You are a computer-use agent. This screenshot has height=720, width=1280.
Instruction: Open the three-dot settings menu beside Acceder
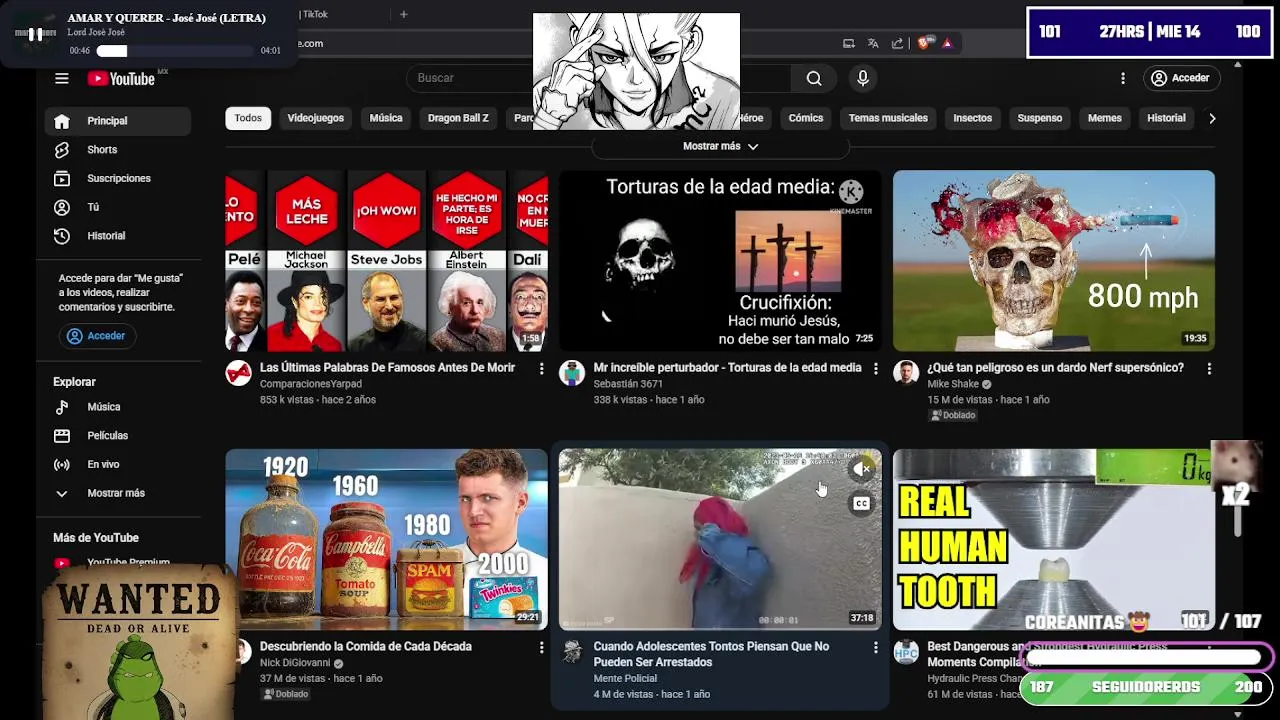pos(1123,78)
